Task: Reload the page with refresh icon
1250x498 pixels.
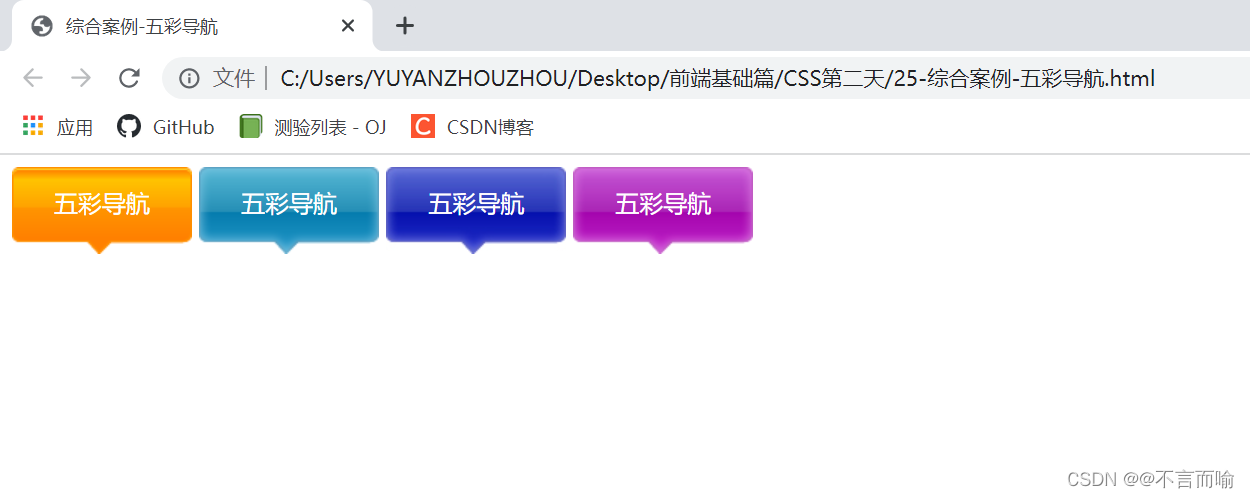Action: [129, 78]
